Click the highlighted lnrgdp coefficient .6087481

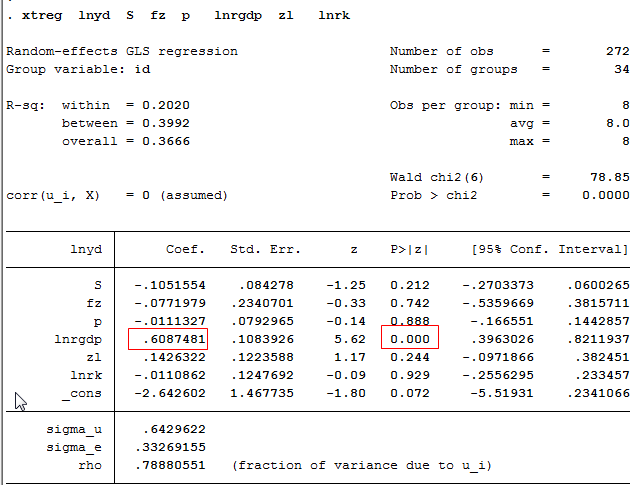point(167,340)
